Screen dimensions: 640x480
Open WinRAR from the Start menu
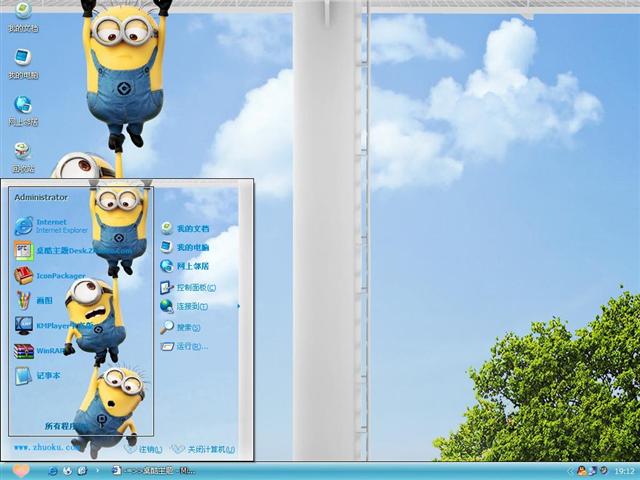[x=39, y=351]
